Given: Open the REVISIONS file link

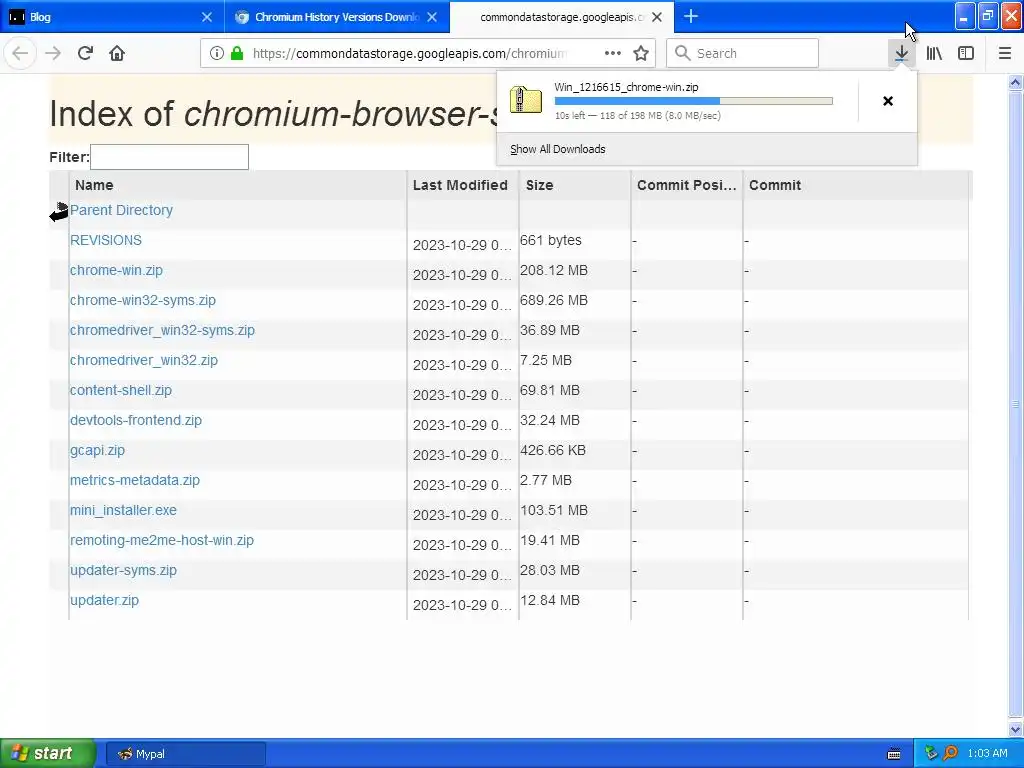Looking at the screenshot, I should 106,240.
